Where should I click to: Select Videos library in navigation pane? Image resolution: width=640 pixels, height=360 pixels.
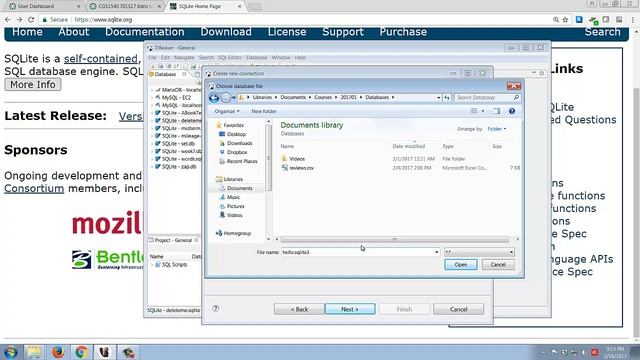(x=235, y=215)
